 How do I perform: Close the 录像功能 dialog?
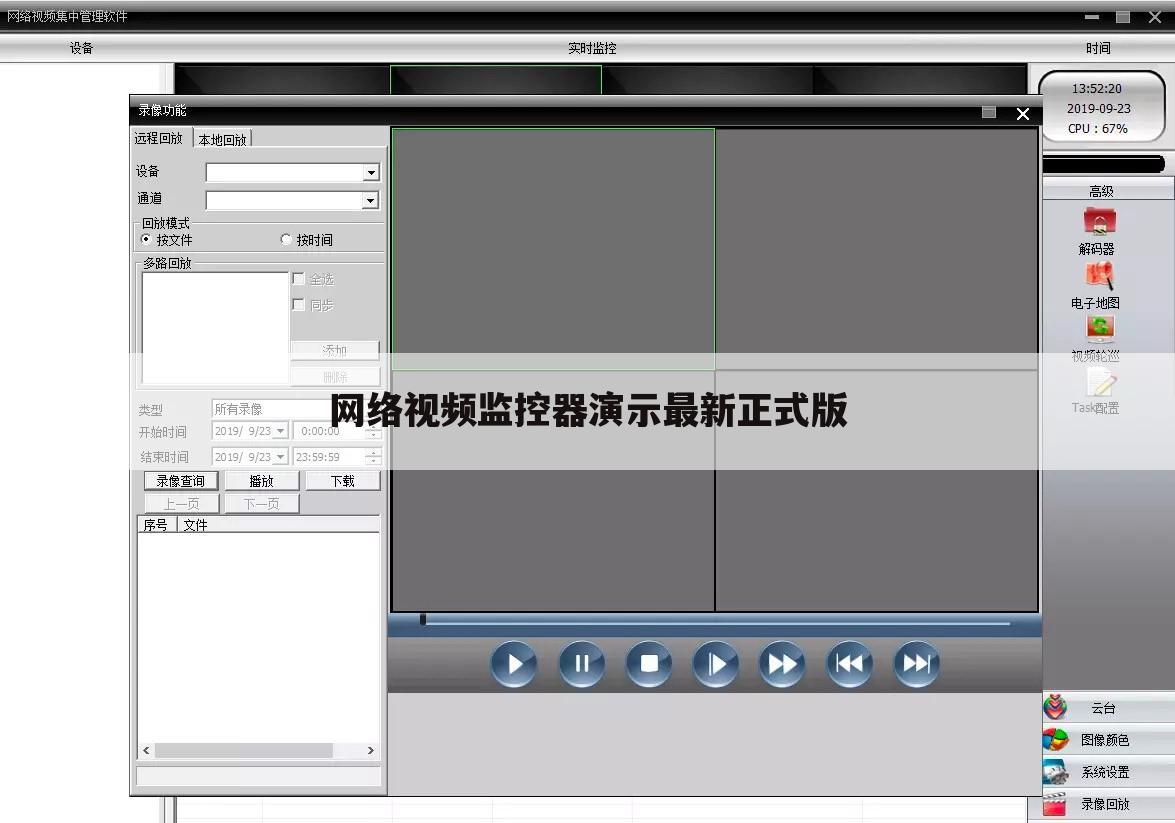[1023, 114]
